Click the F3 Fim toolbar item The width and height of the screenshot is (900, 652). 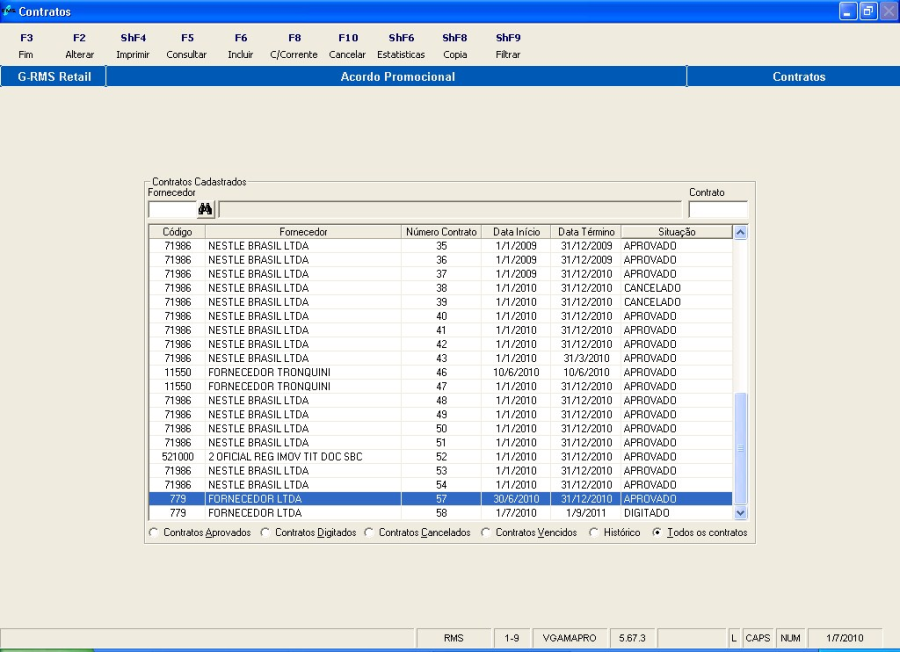(x=26, y=46)
